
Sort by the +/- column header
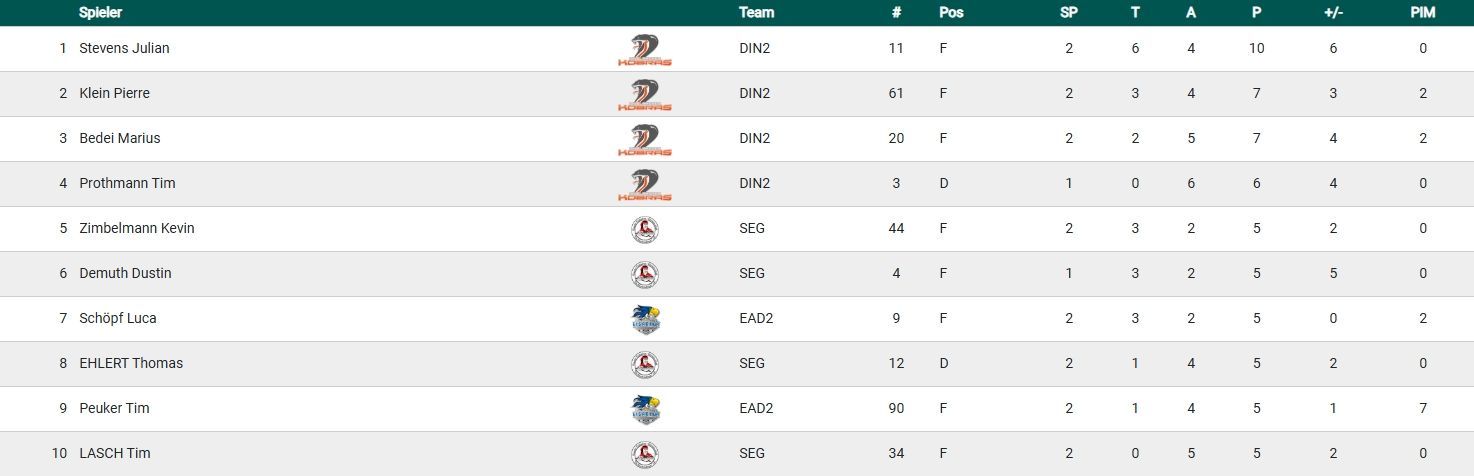1333,13
